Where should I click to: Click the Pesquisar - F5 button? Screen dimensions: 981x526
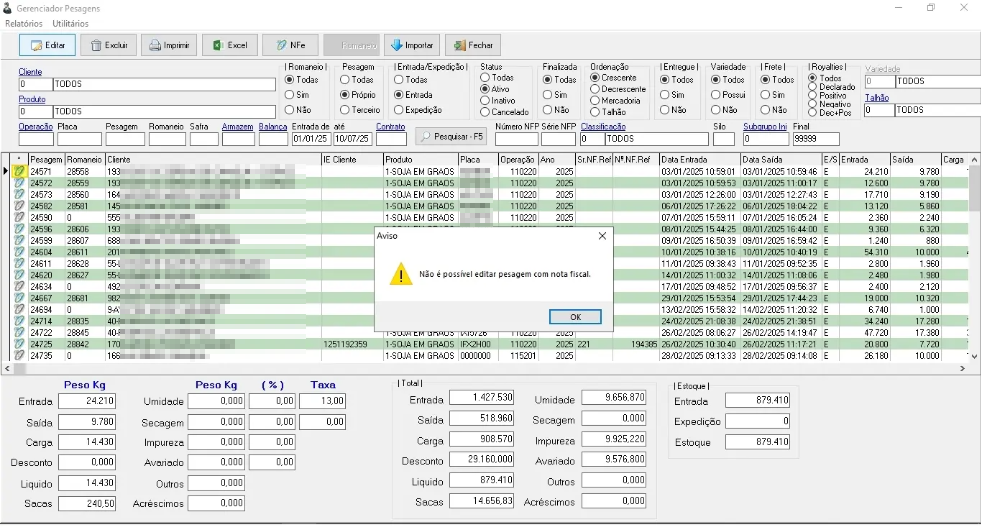(x=450, y=136)
